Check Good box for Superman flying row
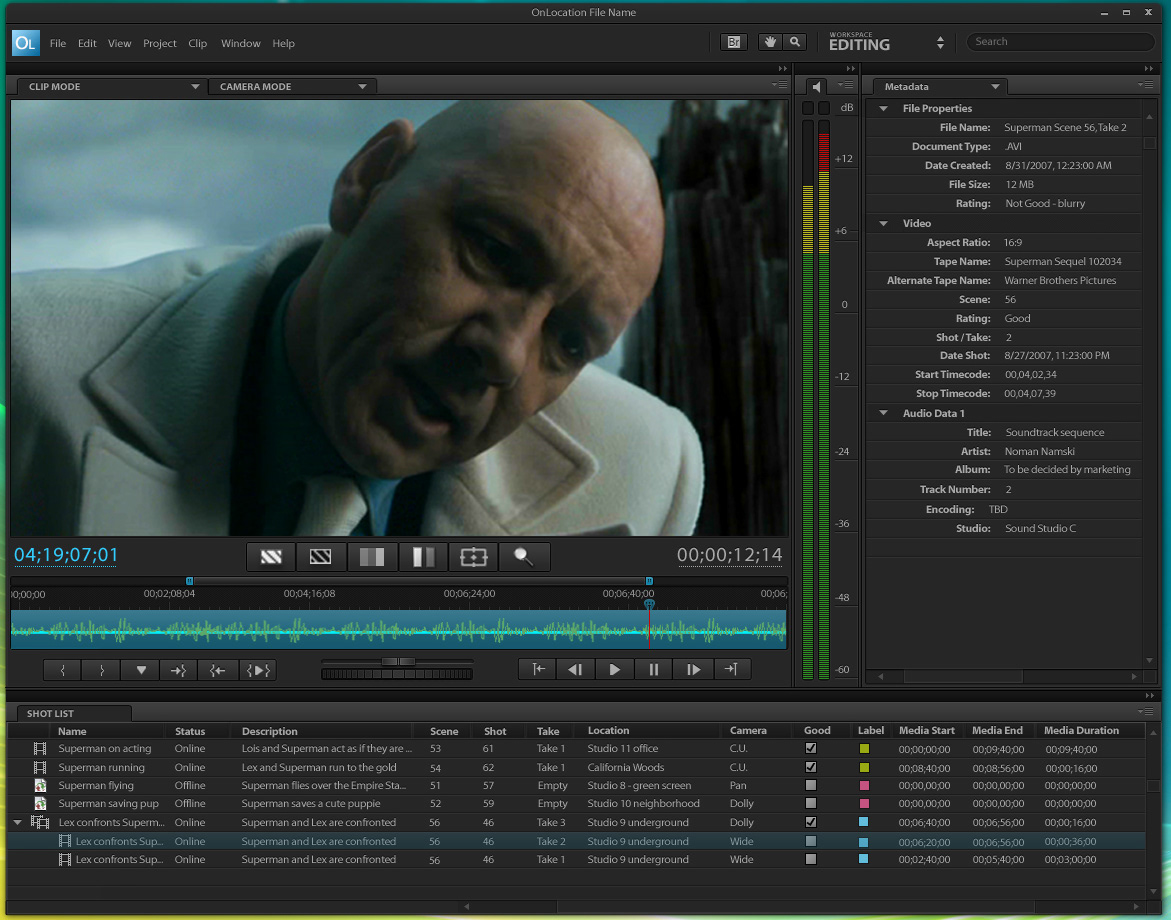Screen dimensions: 1171x920 click(x=811, y=786)
